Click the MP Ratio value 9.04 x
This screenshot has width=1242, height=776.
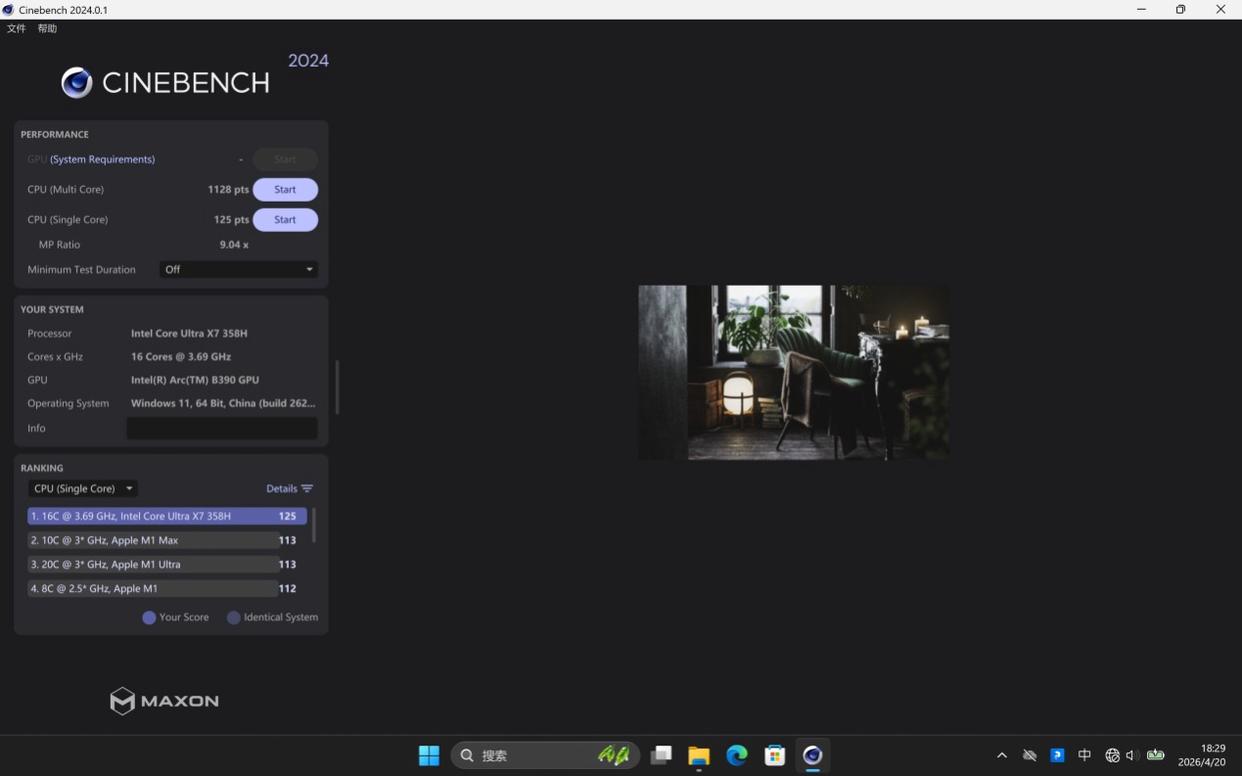(234, 244)
